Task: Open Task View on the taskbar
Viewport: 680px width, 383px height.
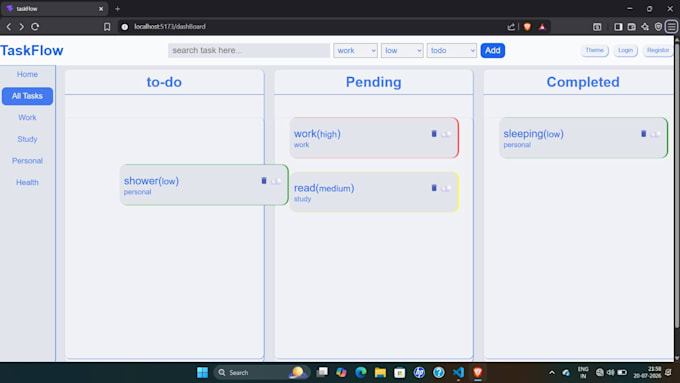Action: pyautogui.click(x=322, y=373)
